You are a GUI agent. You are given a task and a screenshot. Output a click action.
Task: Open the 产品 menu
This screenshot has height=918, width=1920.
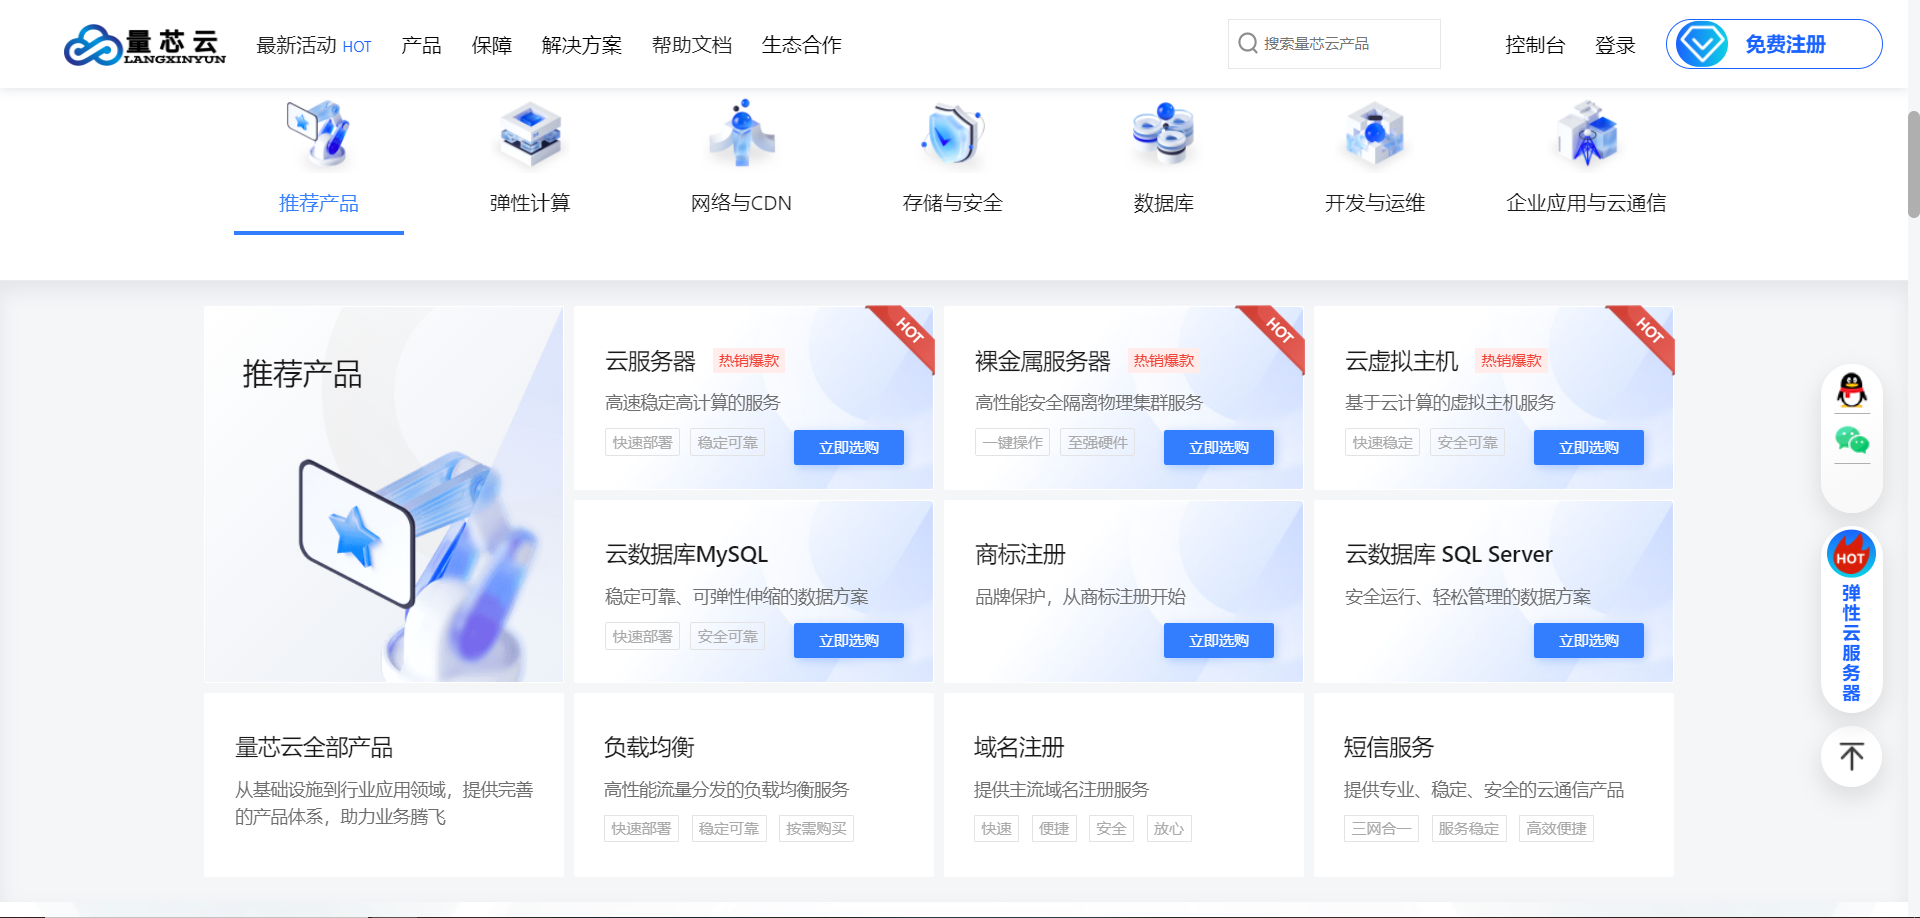click(420, 45)
